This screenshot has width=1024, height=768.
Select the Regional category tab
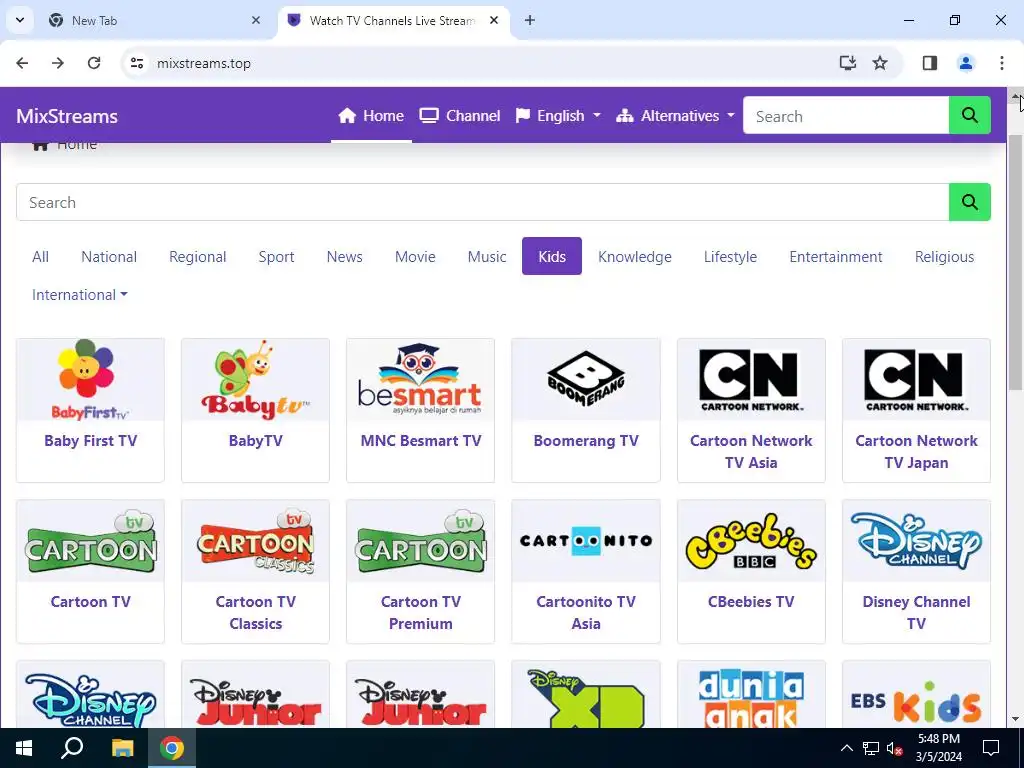coord(198,257)
